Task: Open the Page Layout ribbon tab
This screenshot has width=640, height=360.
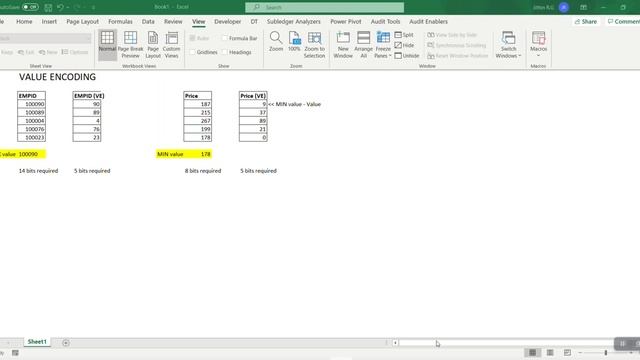Action: (82, 21)
